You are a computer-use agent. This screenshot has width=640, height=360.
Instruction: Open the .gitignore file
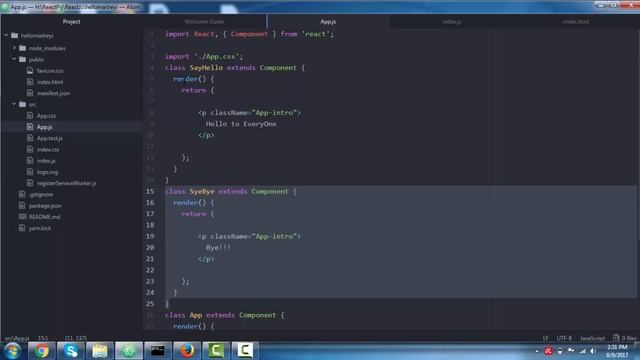pyautogui.click(x=41, y=194)
